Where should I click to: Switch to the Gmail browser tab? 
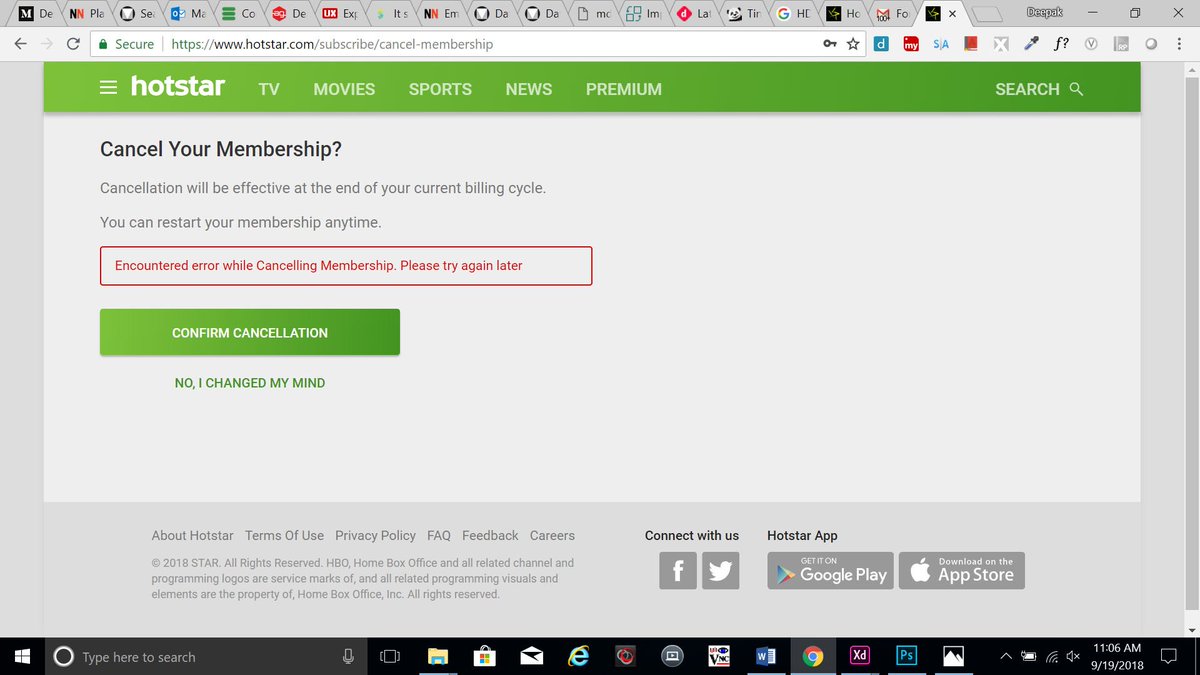coord(892,14)
